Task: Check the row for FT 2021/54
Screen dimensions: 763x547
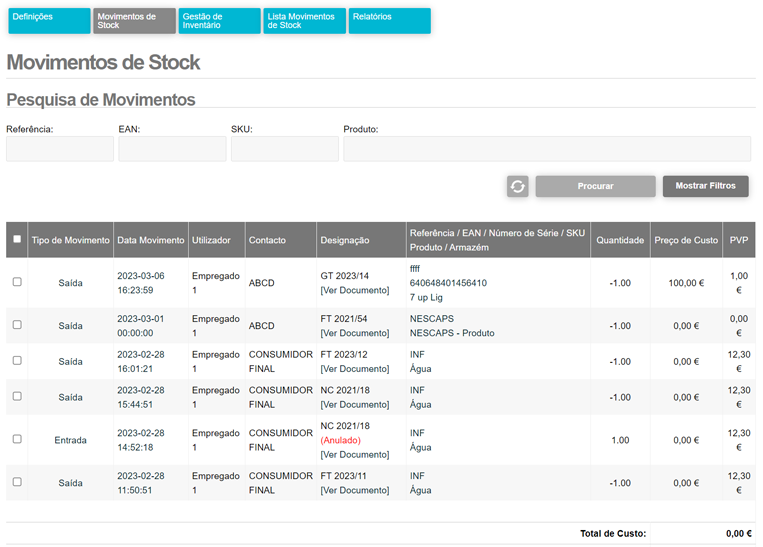Action: 17,325
